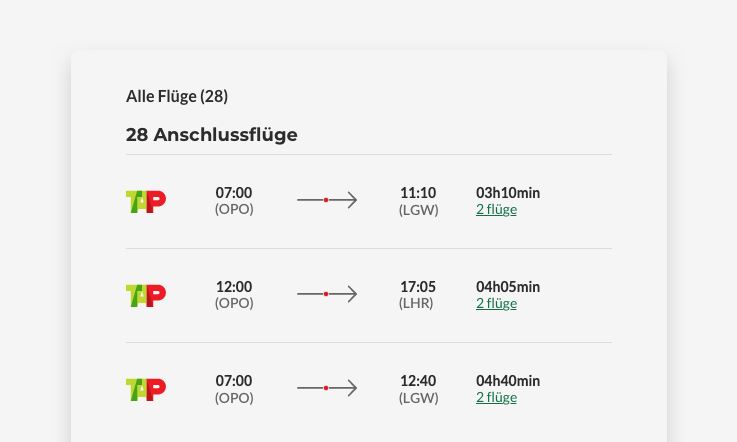Click TAP logo on 07:00–11:10 flight
Image resolution: width=737 pixels, height=442 pixels.
(146, 201)
